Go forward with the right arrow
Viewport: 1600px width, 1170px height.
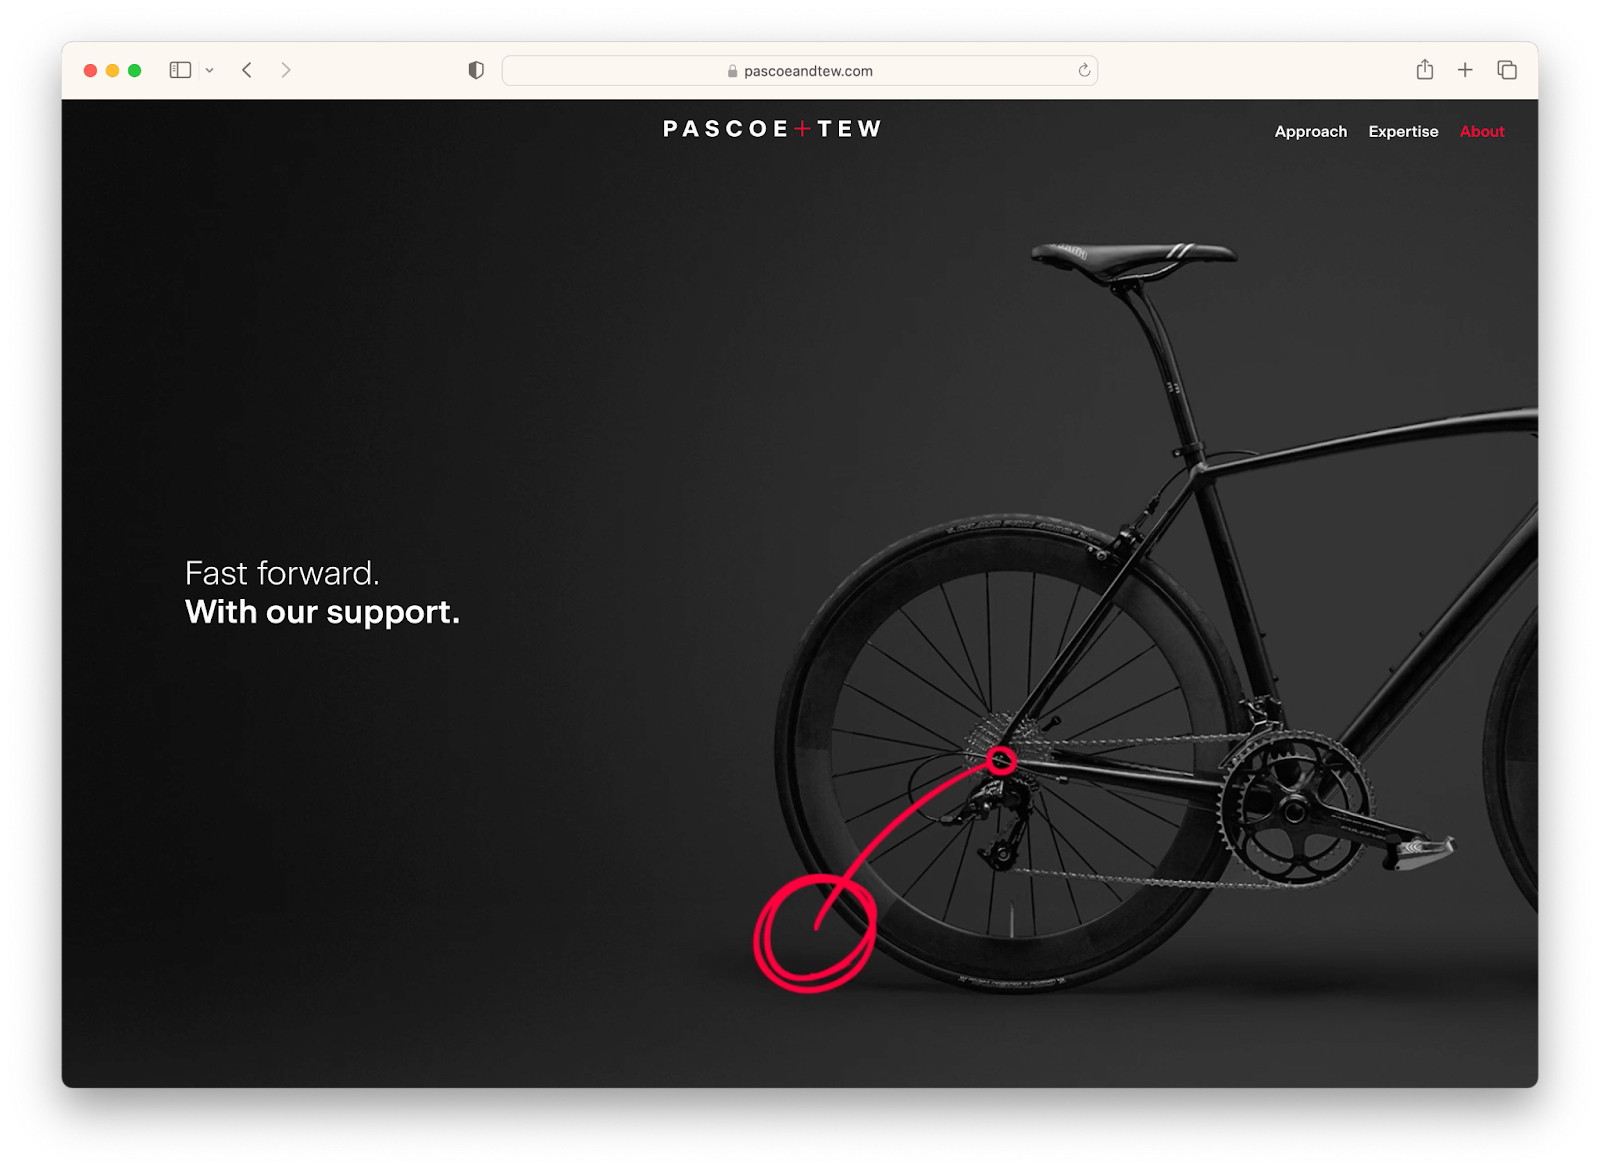click(286, 70)
